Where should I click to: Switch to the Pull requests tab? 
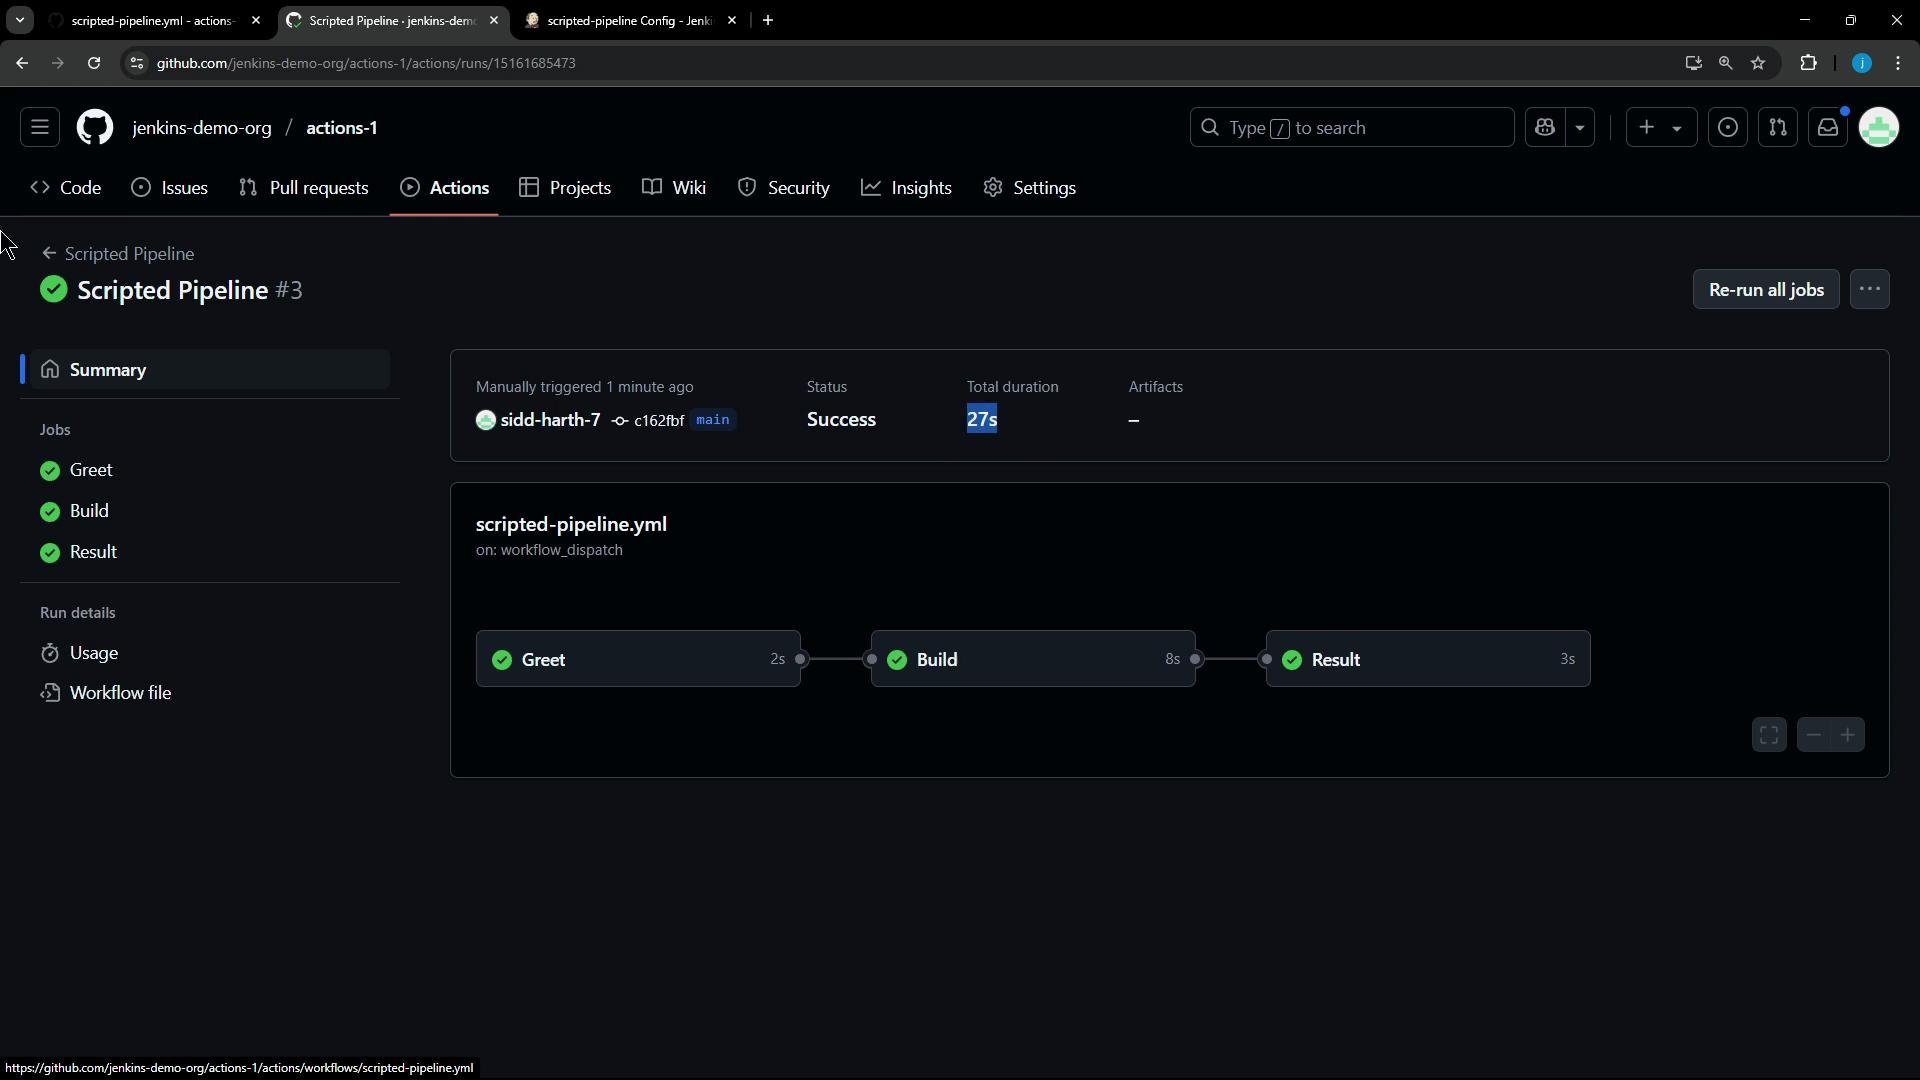[x=304, y=188]
